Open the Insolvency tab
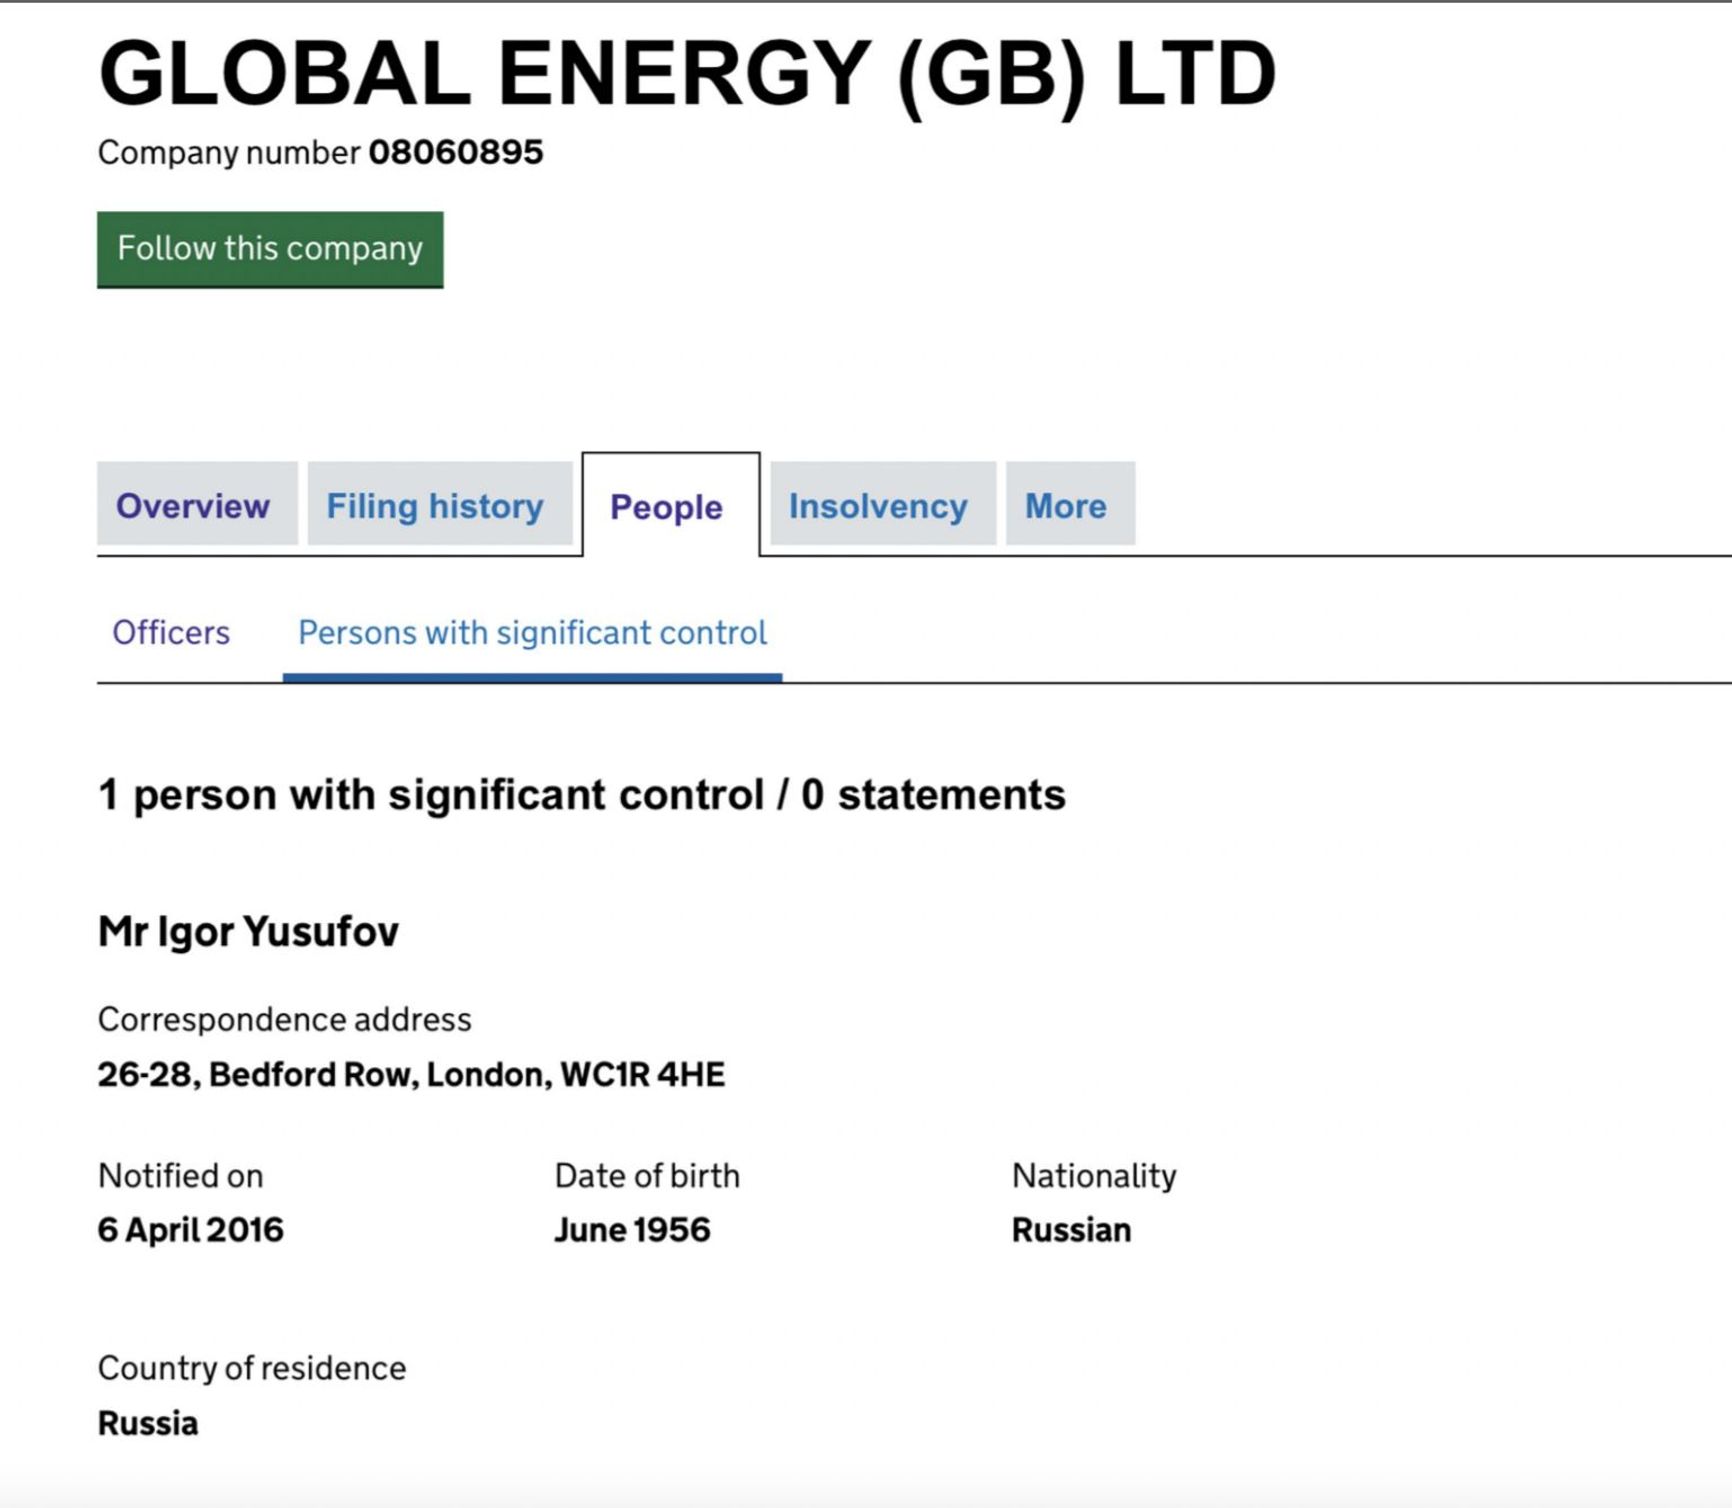 [x=878, y=506]
